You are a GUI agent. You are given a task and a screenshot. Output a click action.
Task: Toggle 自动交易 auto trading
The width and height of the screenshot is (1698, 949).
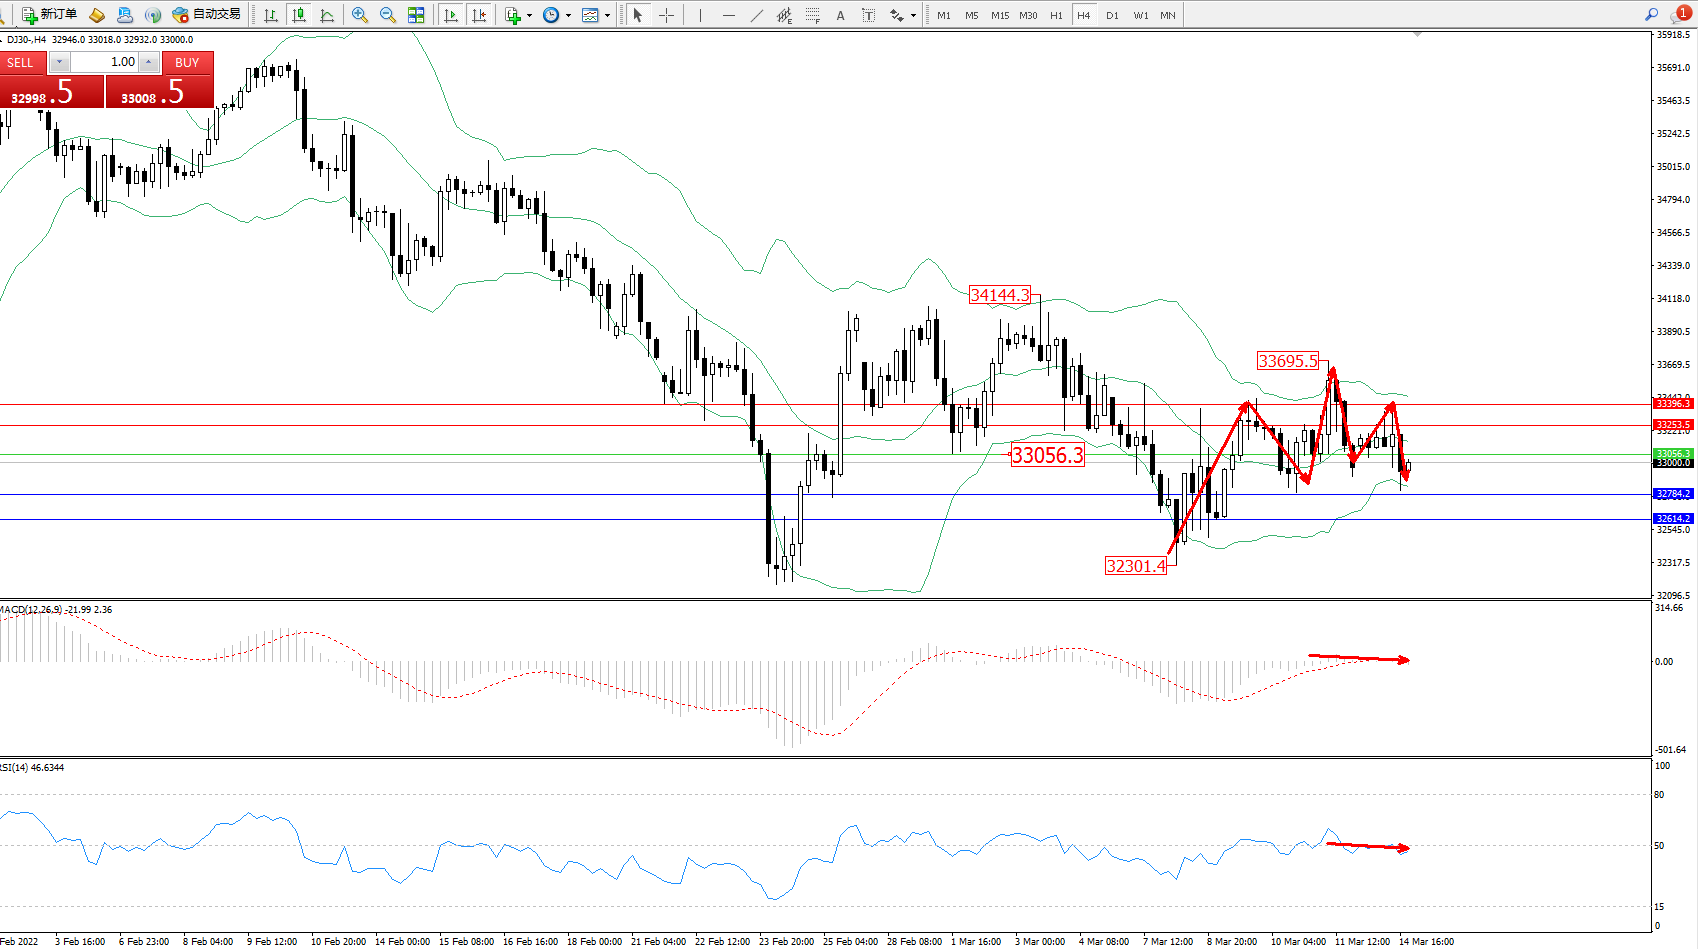(x=207, y=15)
